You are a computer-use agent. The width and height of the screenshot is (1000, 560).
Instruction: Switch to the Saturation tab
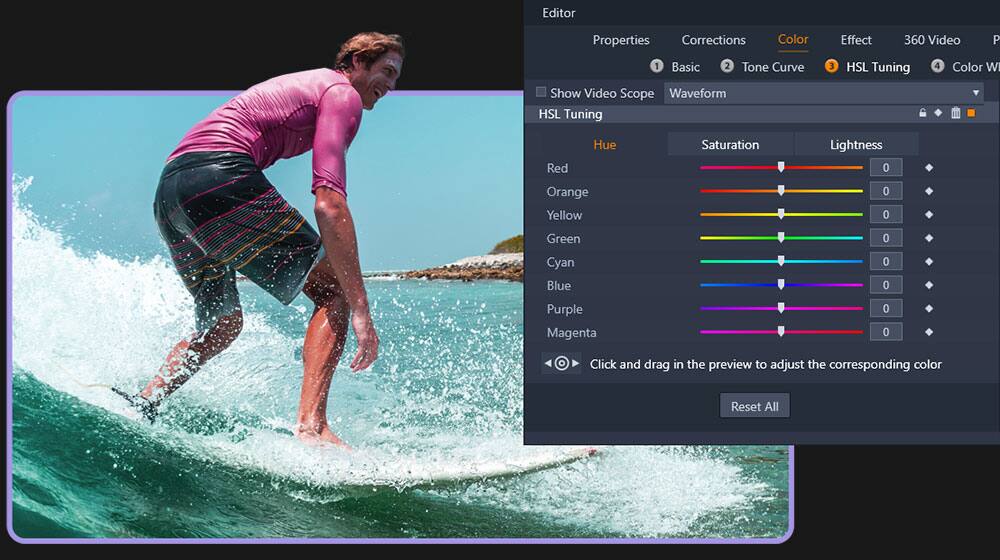[730, 145]
